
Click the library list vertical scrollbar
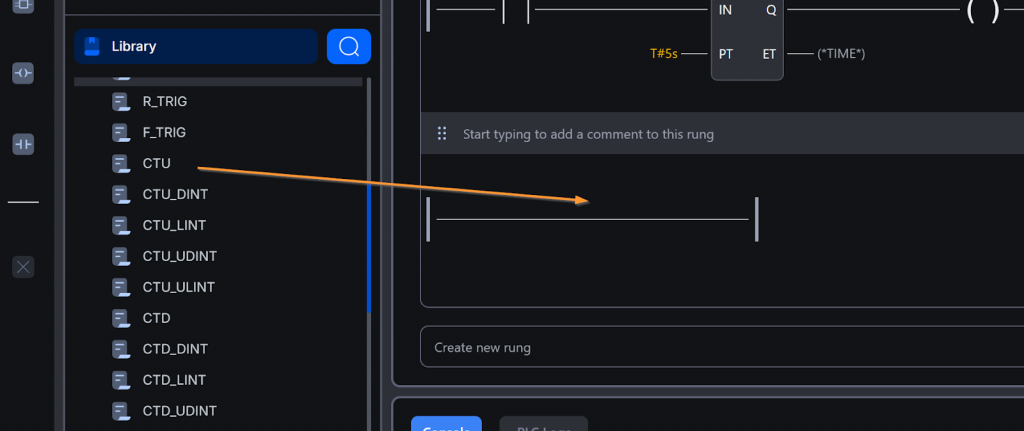369,250
